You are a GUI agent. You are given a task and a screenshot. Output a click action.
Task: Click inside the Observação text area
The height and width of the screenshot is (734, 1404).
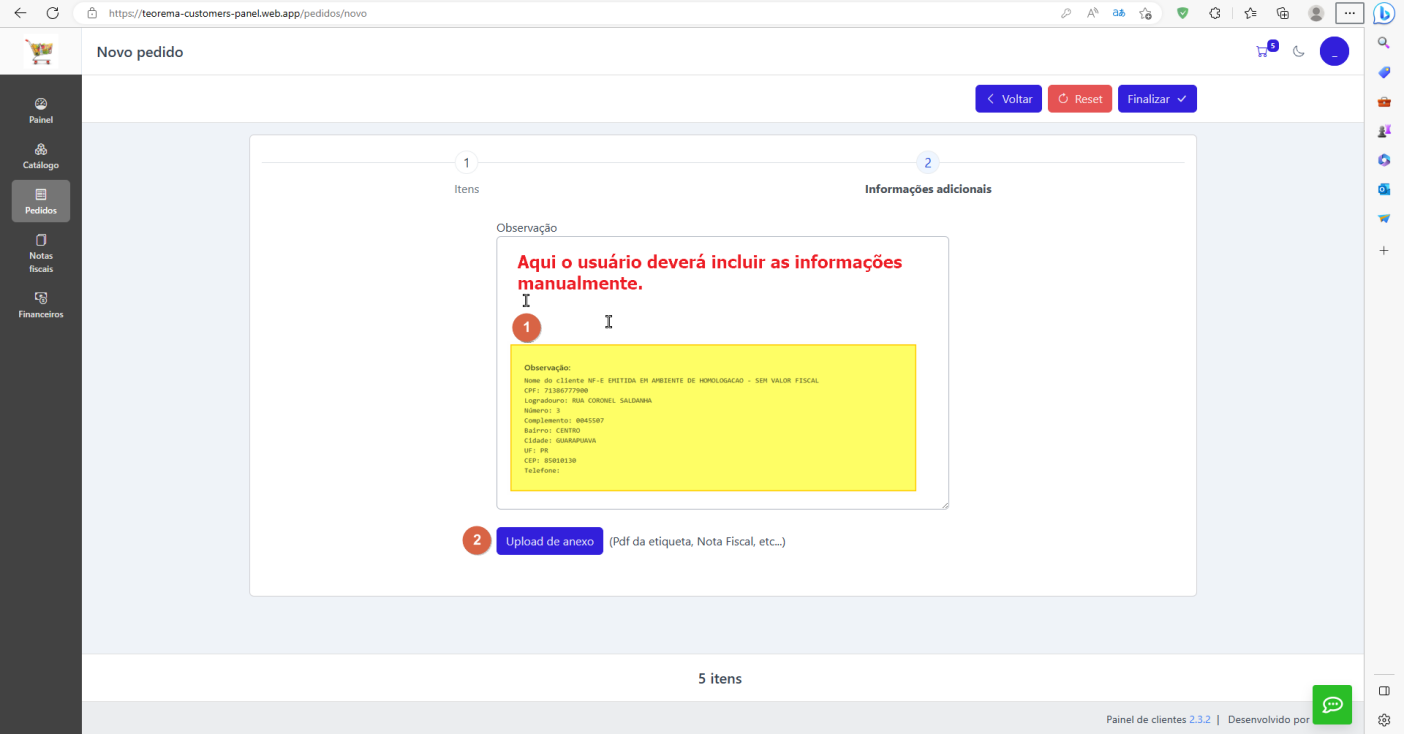(722, 373)
